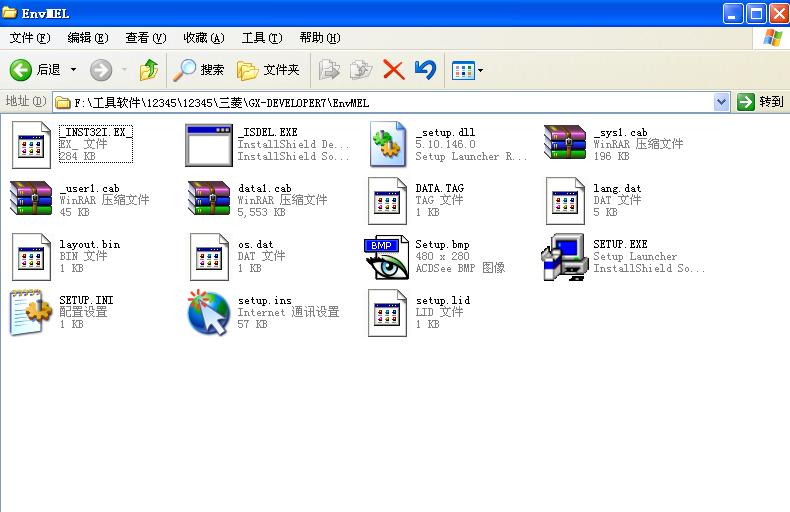The width and height of the screenshot is (790, 512).
Task: Select the Setup.bmp image file
Action: click(x=386, y=257)
